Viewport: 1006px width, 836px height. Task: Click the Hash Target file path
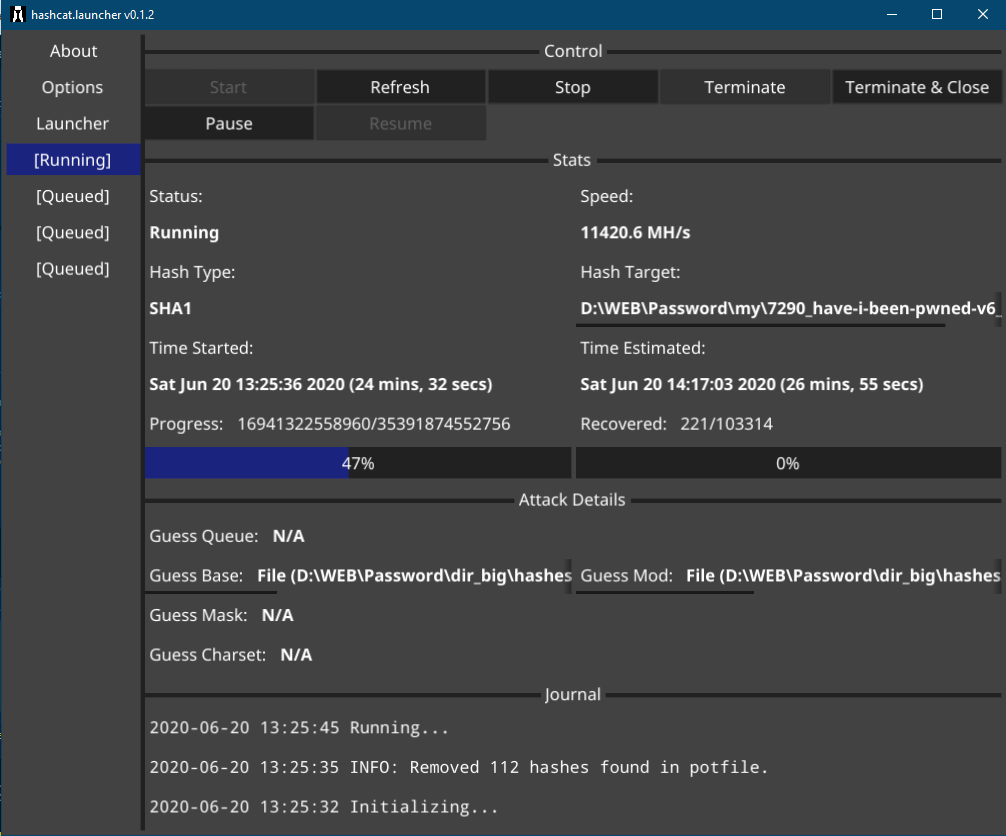pos(790,309)
